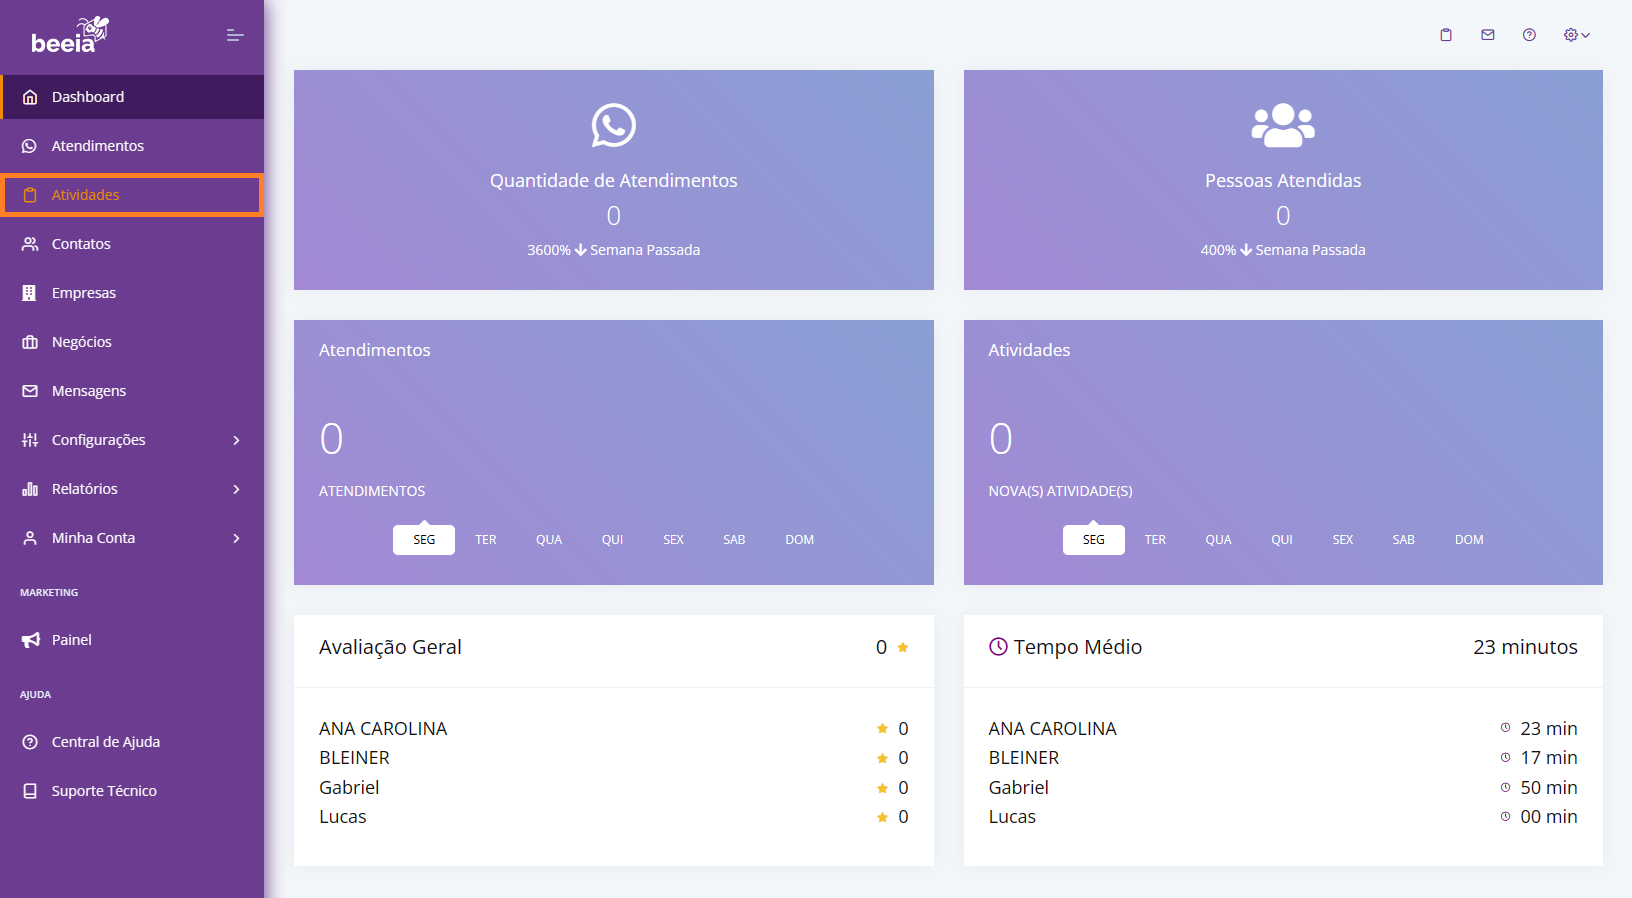Select DOM tab in Atendimentos card
The image size is (1632, 898).
[x=799, y=540]
